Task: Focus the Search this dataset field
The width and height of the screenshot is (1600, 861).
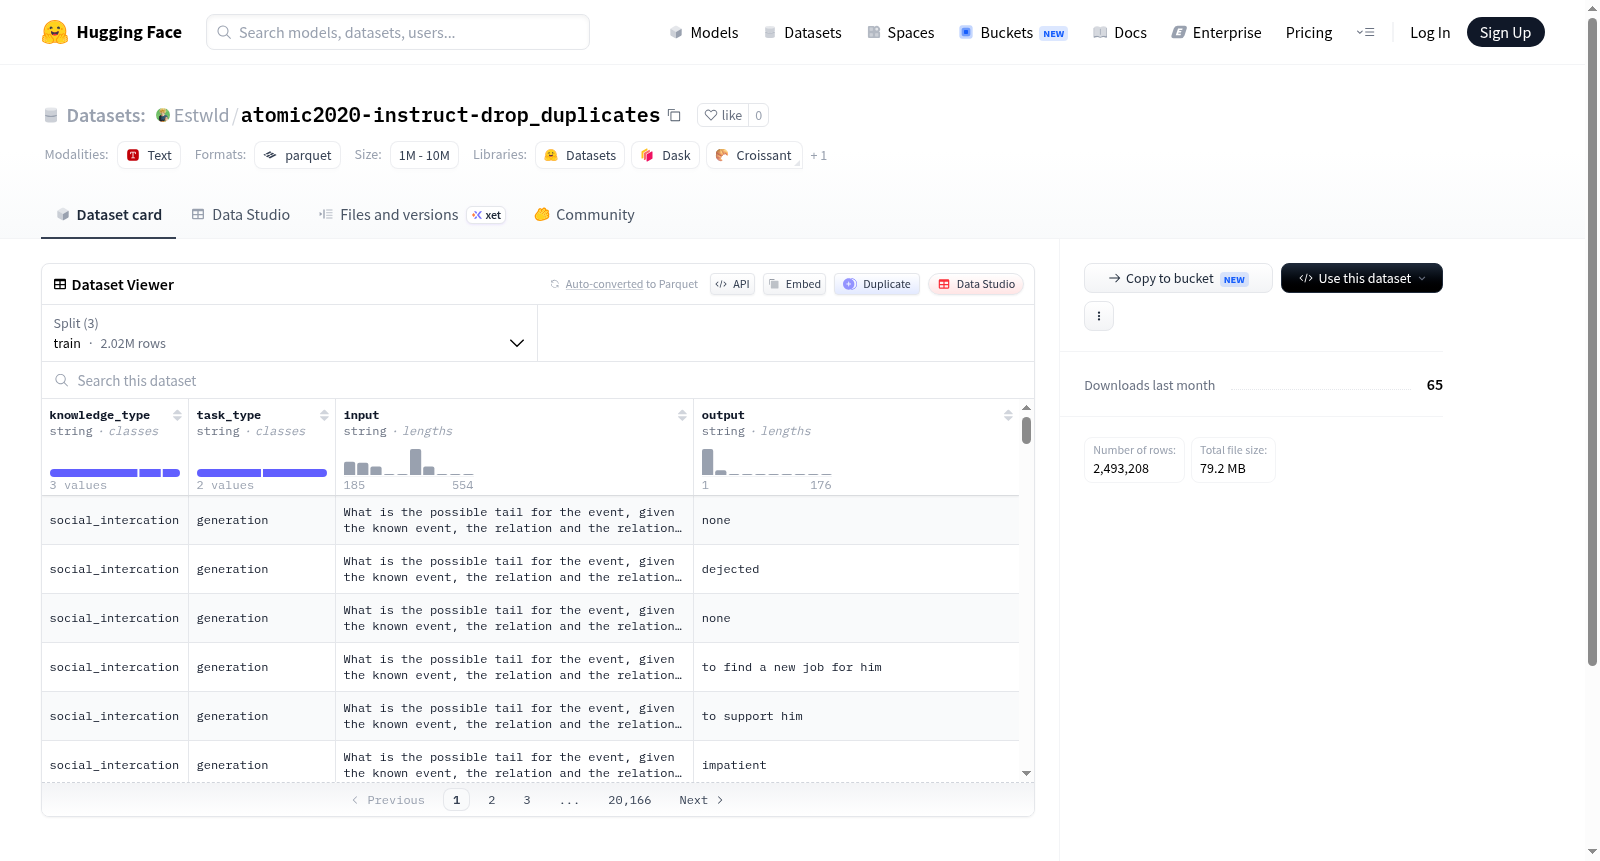Action: (538, 381)
